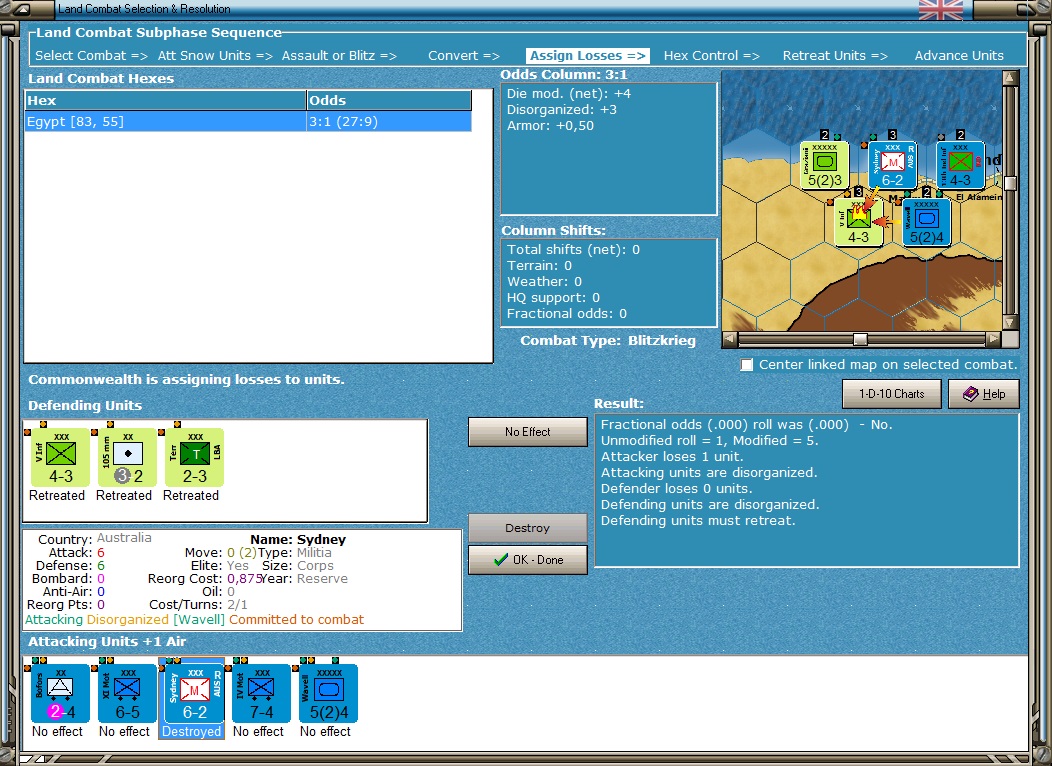Click the Name: Sydney unit detail
1052x766 pixels.
pos(298,539)
